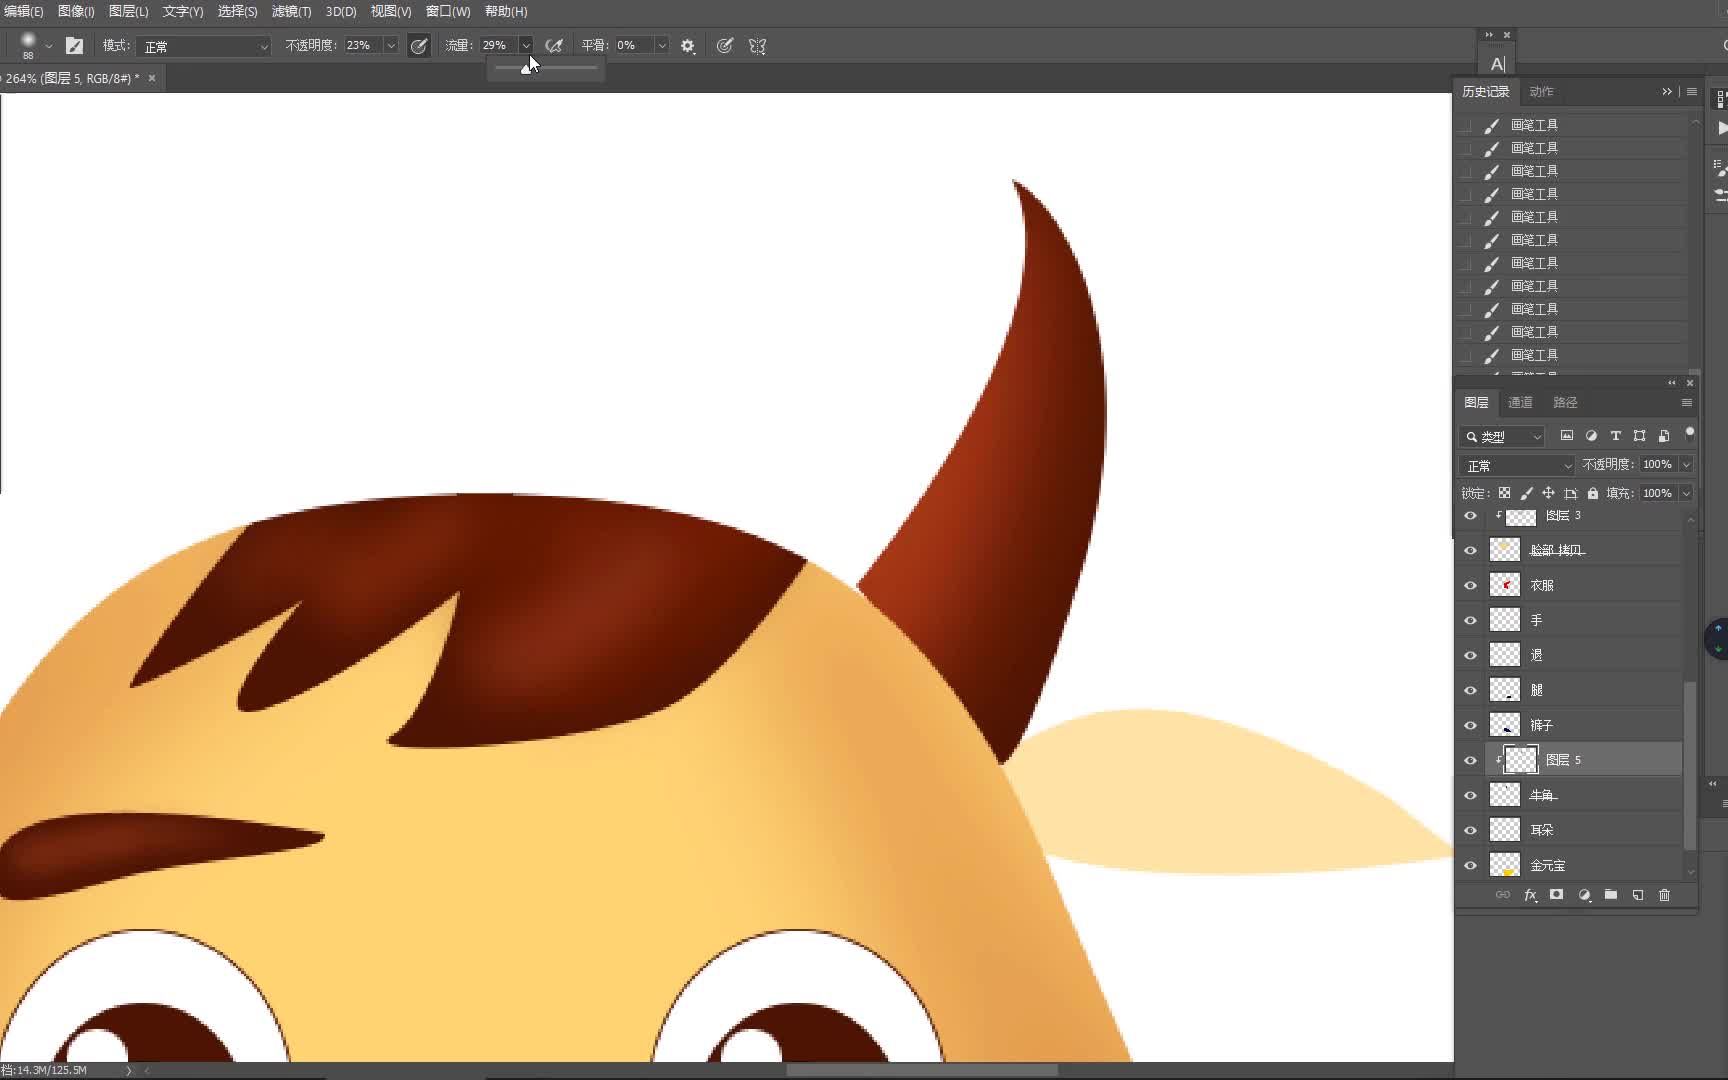Viewport: 1728px width, 1080px height.
Task: Open the character panel A| icon
Action: point(1497,64)
